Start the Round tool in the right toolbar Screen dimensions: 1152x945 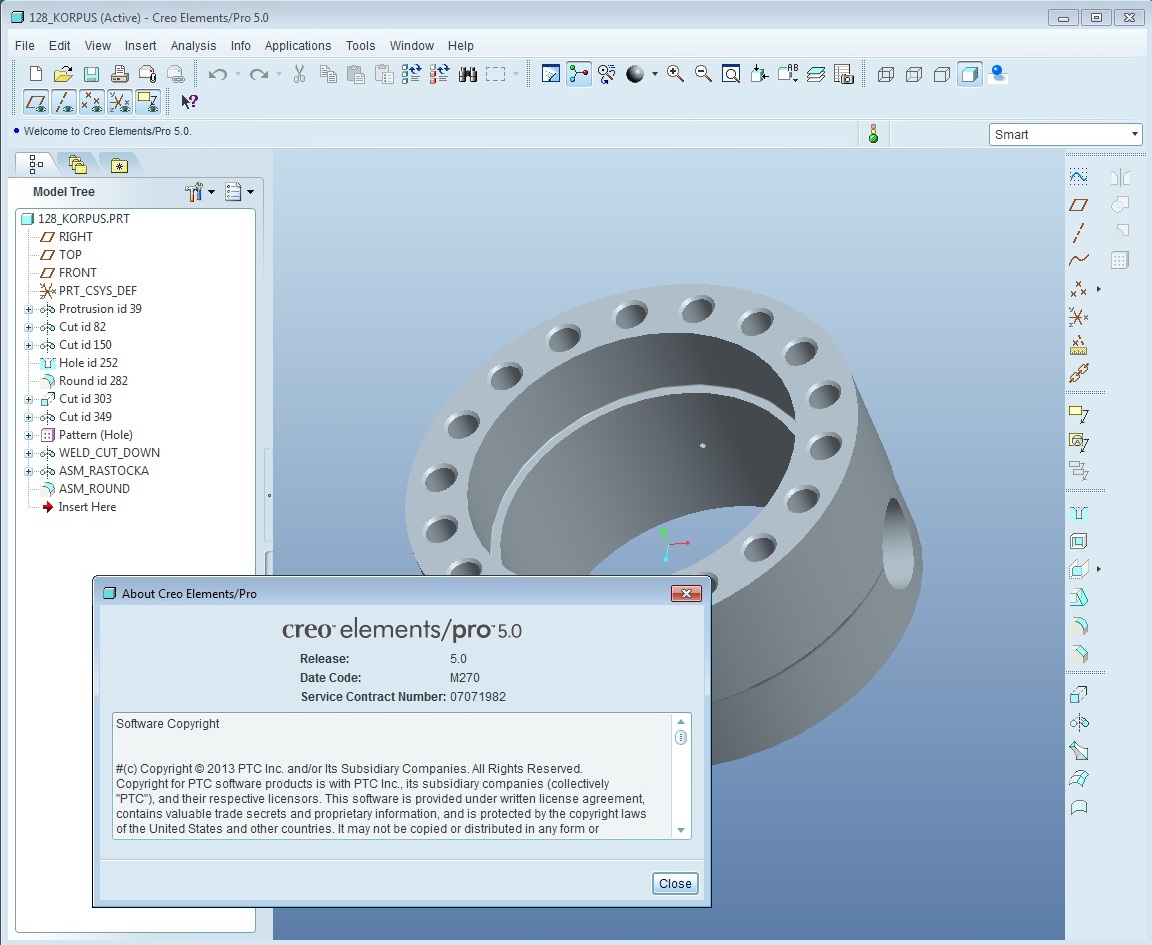(1079, 626)
